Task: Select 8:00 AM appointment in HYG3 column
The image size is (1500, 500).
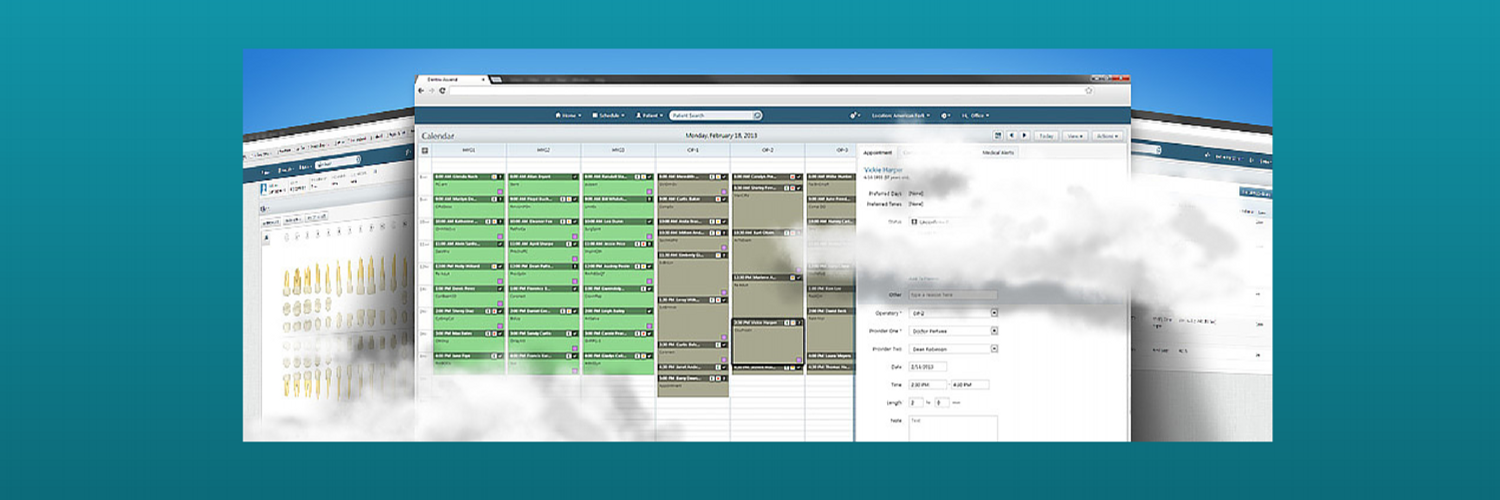Action: 619,186
